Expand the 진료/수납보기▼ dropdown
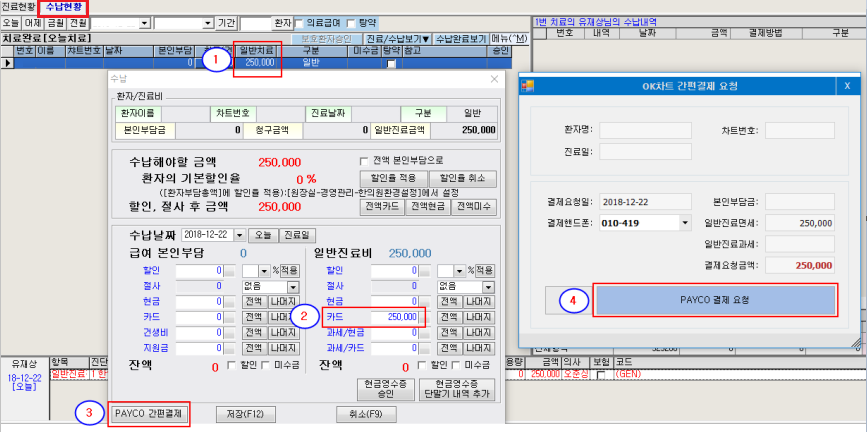 tap(398, 39)
